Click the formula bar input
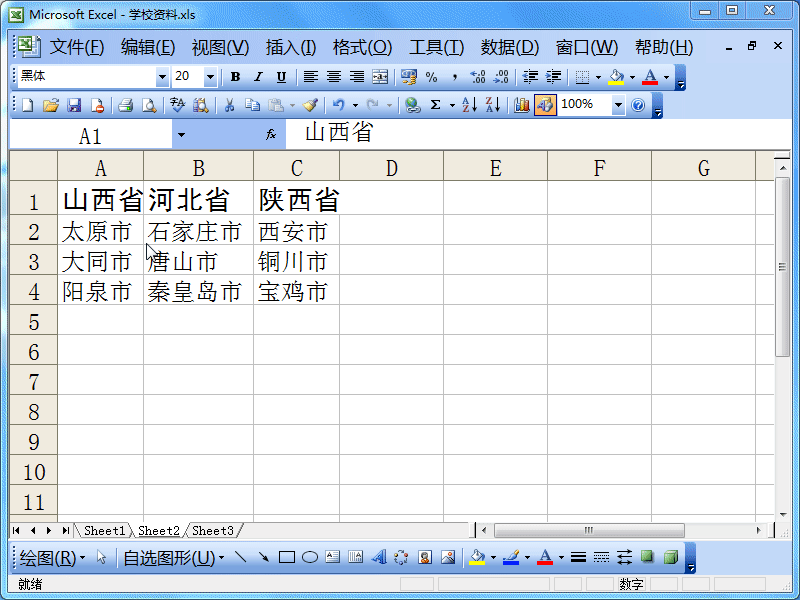The height and width of the screenshot is (600, 800). [537, 134]
